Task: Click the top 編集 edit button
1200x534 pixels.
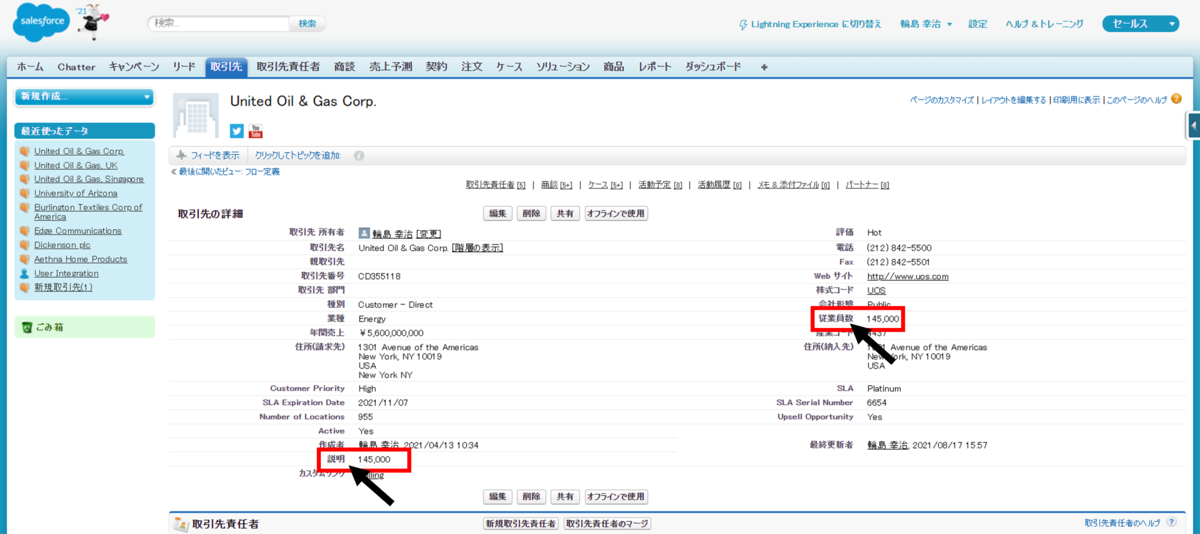Action: [498, 213]
